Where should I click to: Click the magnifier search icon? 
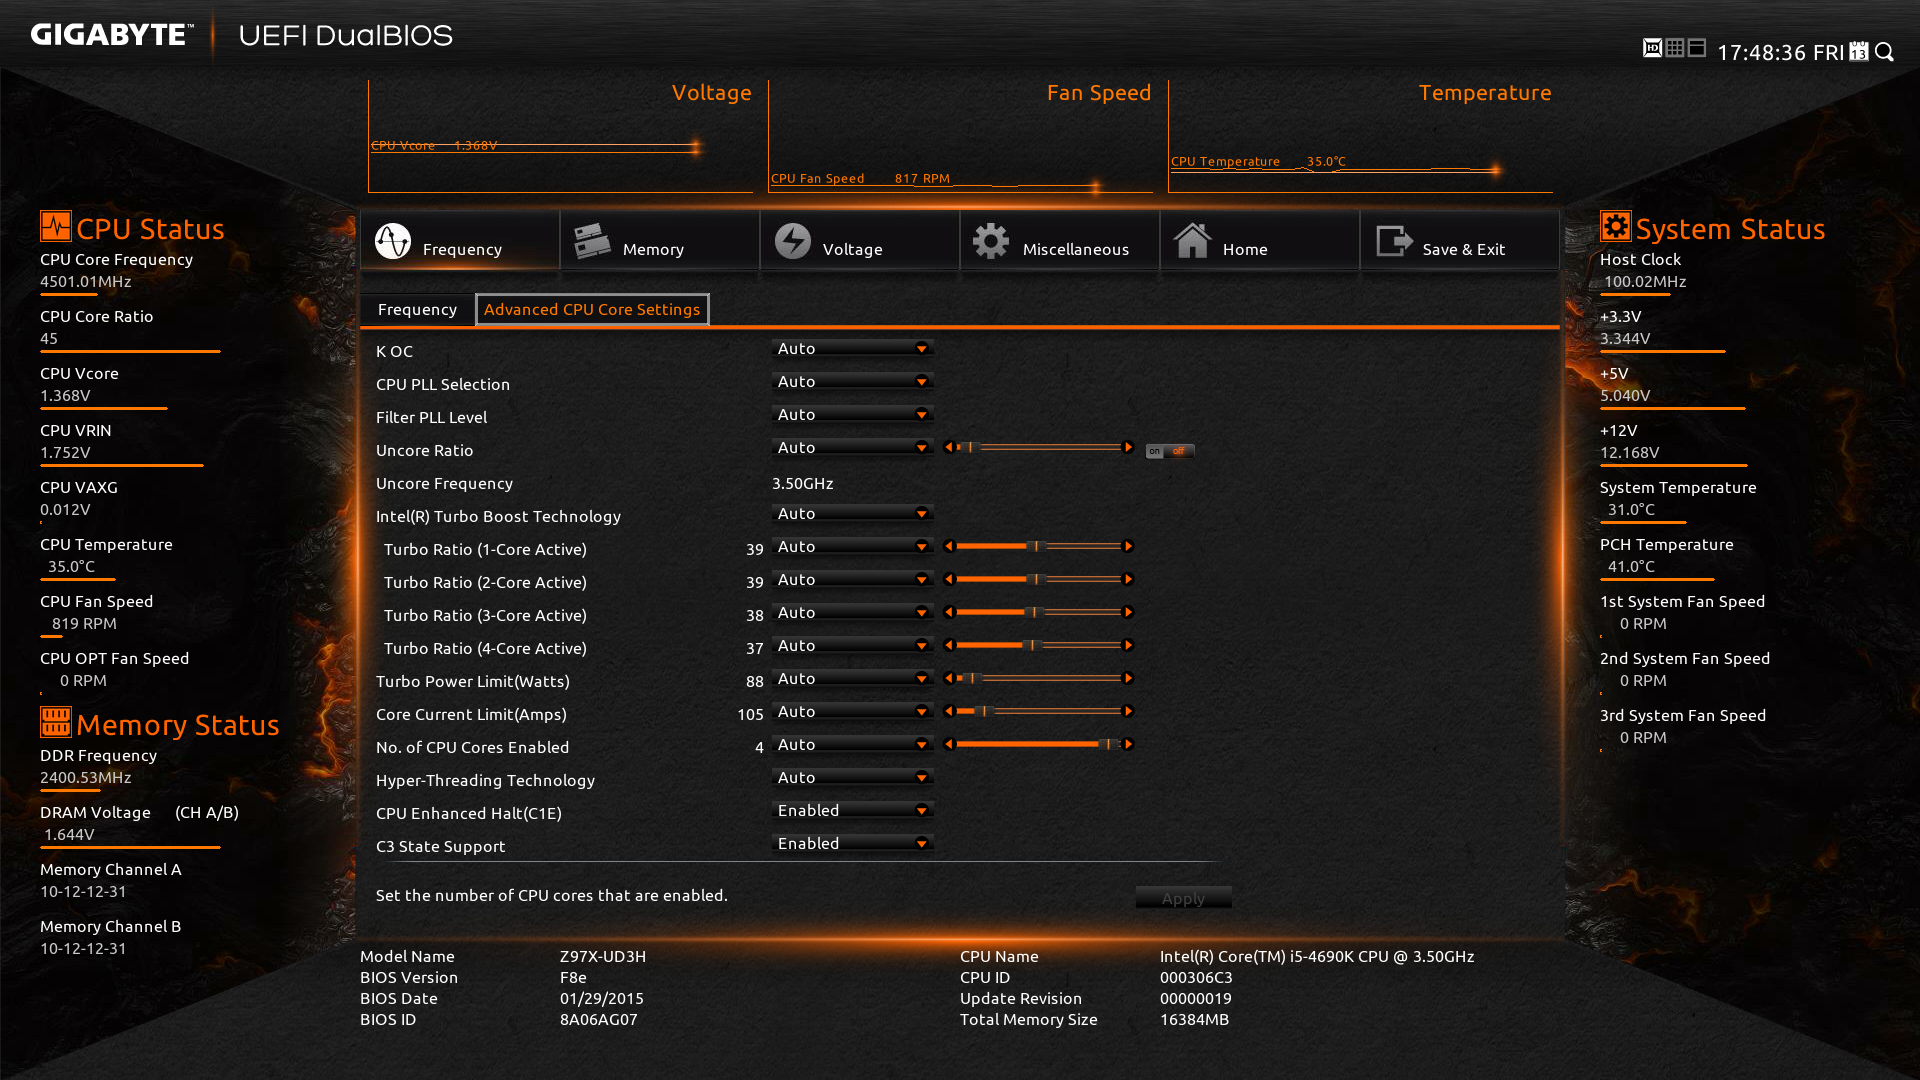point(1884,51)
